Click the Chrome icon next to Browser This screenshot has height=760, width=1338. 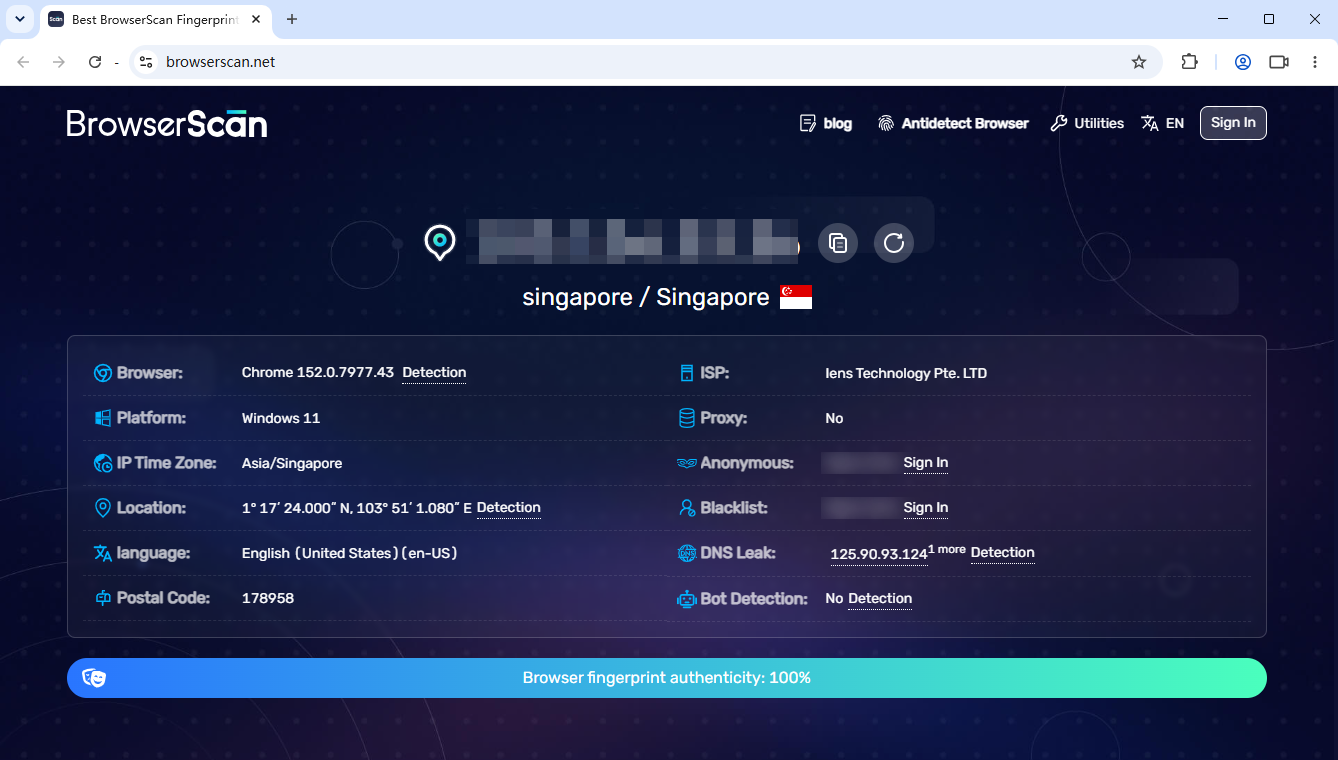pos(102,373)
